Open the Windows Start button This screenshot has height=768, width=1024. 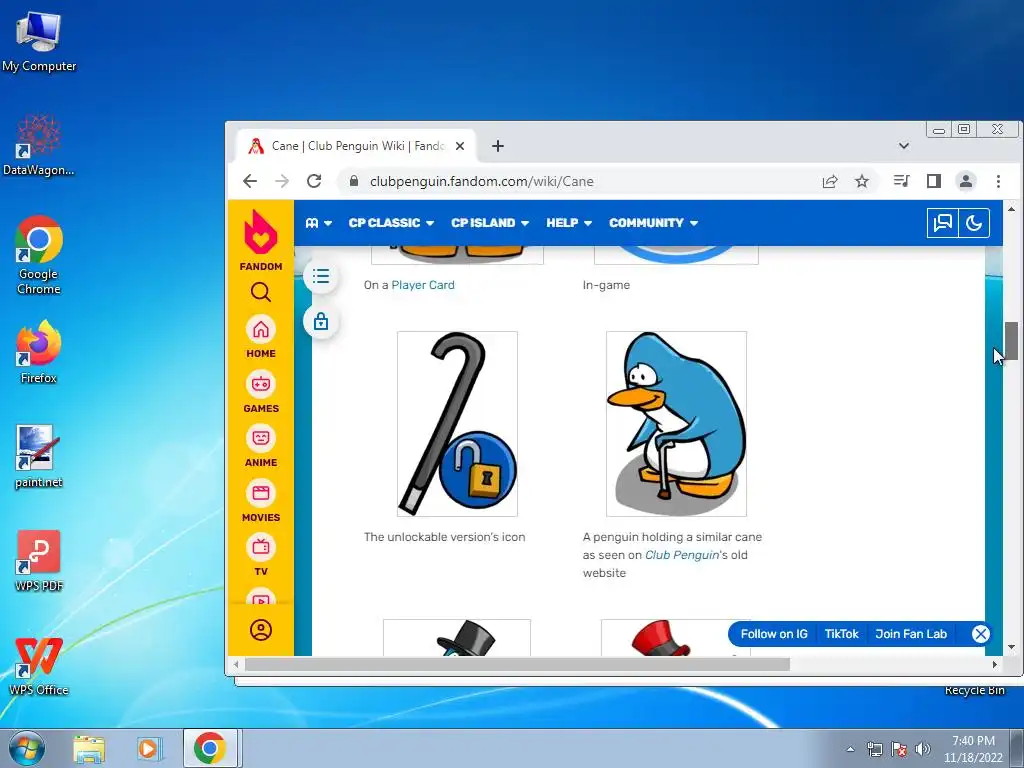point(27,748)
